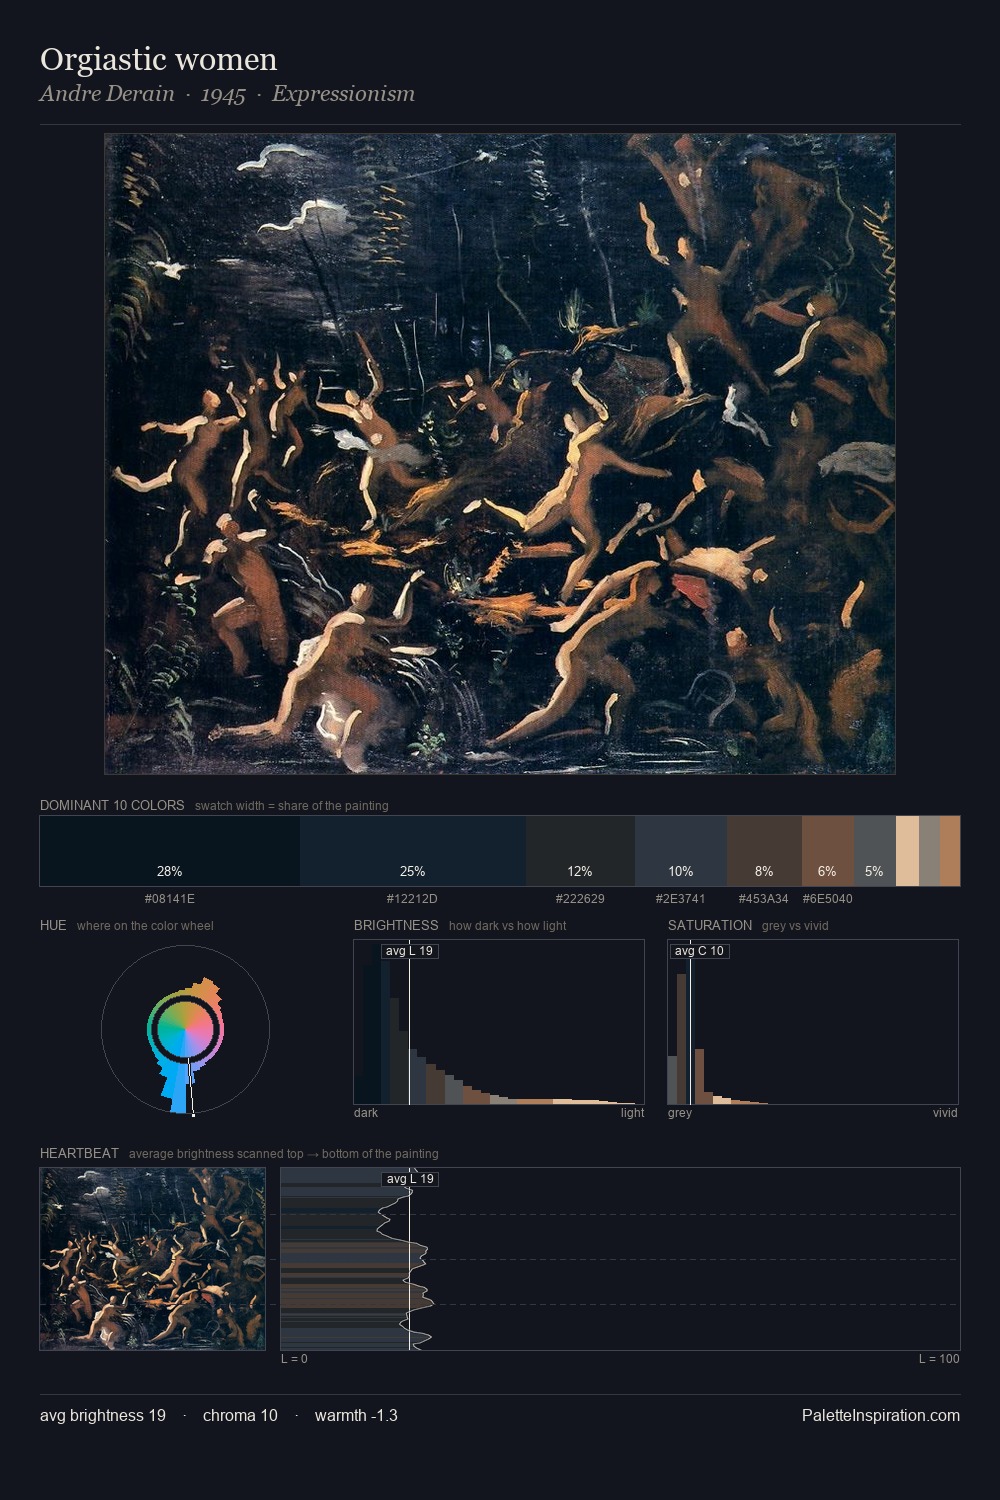
Task: Click the 'BRIGHTNESS' section label
Action: (x=396, y=925)
